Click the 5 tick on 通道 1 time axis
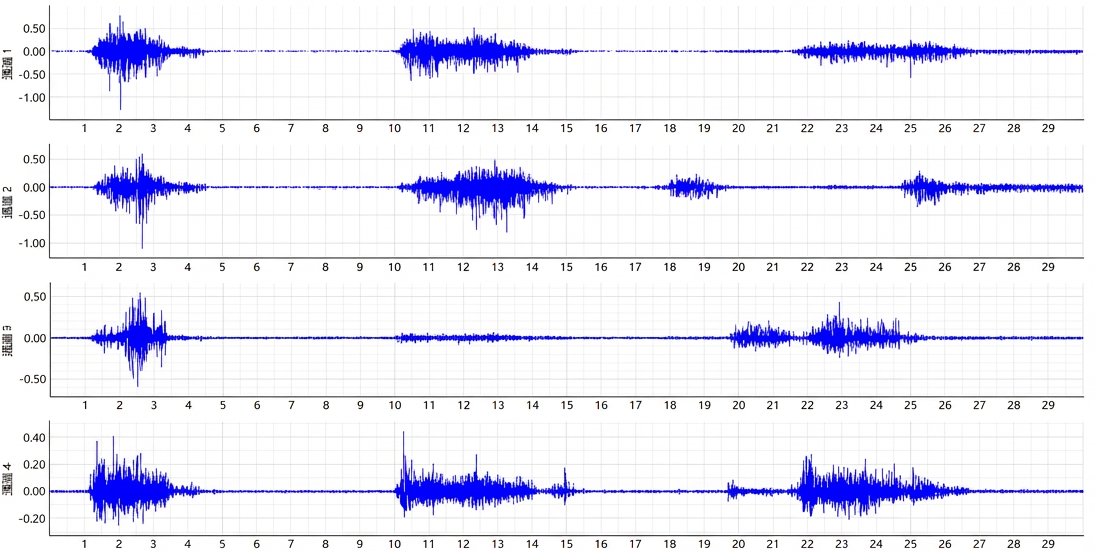 (222, 129)
